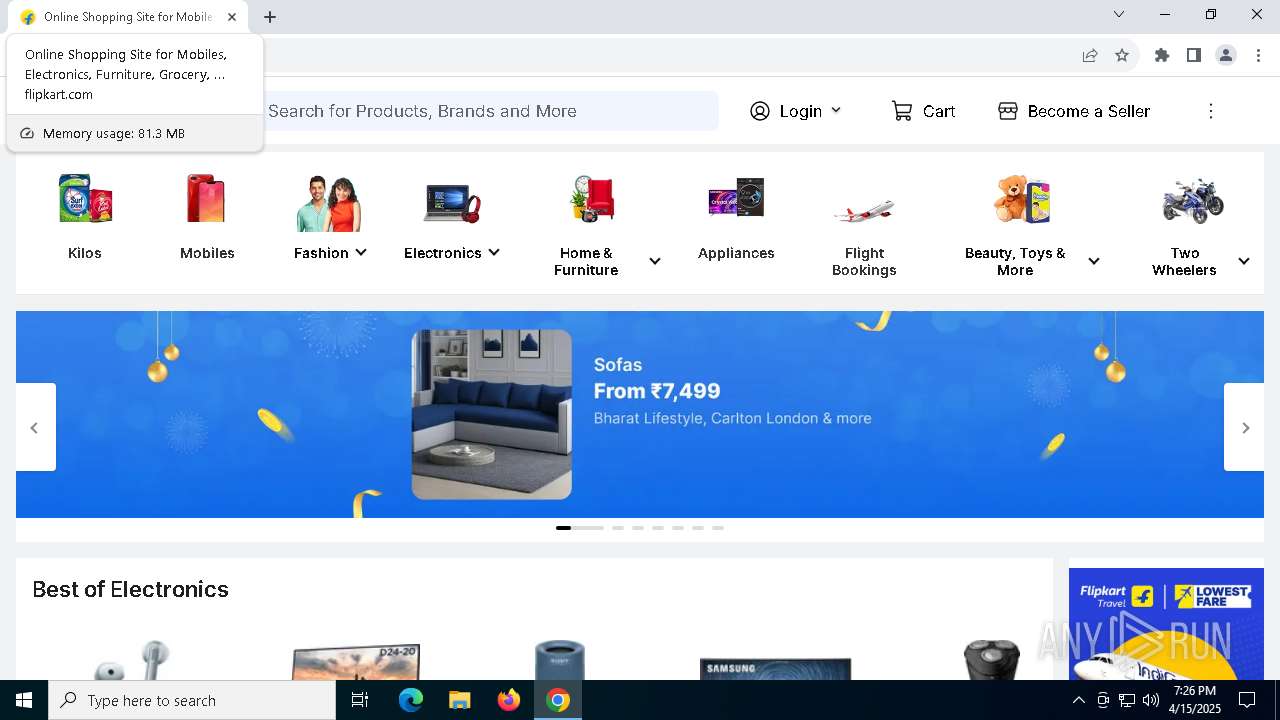This screenshot has width=1280, height=720.
Task: Close the Flipkart browser tab
Action: click(232, 17)
